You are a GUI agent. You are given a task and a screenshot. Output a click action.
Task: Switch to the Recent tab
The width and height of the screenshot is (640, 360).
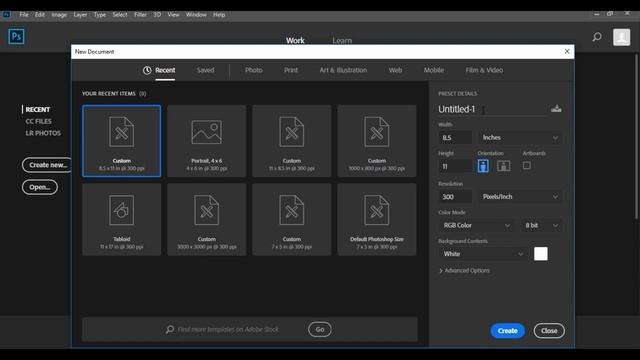pos(165,70)
